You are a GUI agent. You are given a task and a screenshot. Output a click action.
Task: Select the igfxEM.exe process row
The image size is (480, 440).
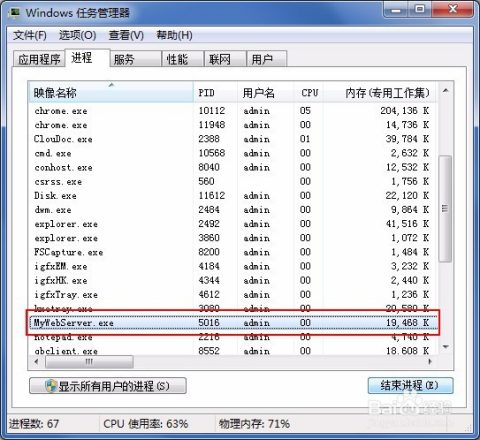pyautogui.click(x=232, y=266)
